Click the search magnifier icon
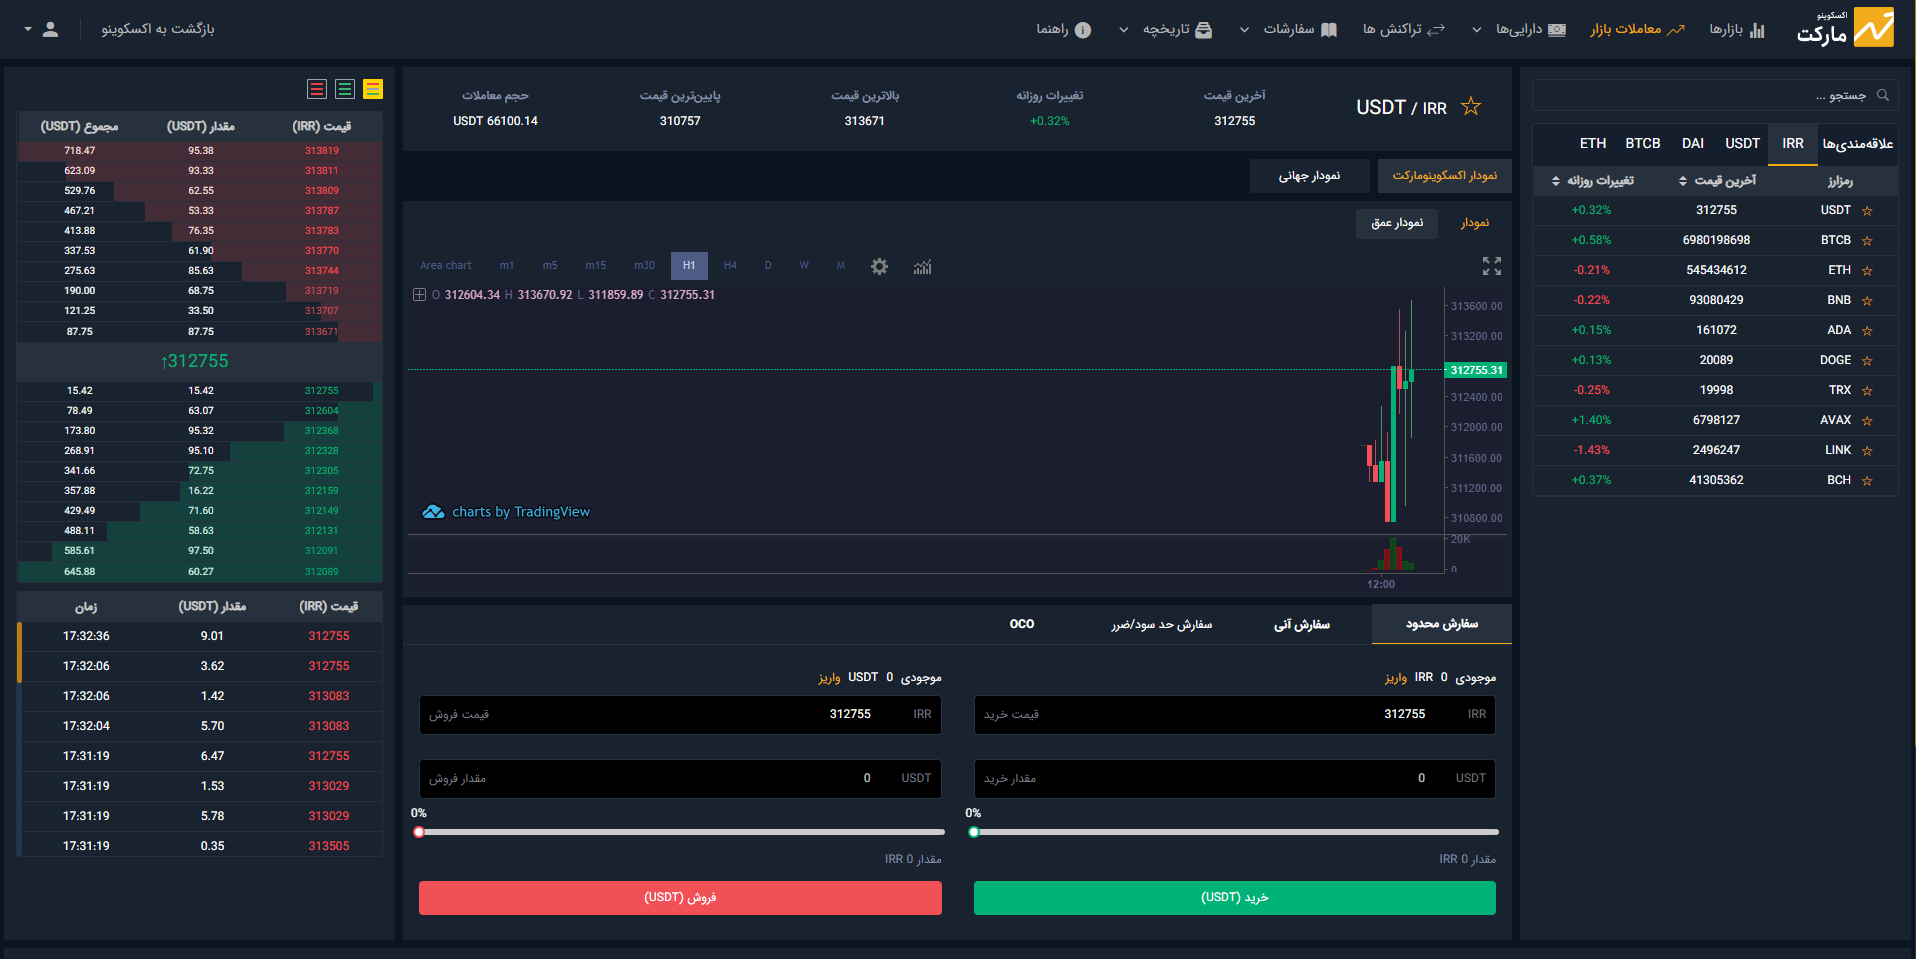The height and width of the screenshot is (959, 1916). [1883, 95]
